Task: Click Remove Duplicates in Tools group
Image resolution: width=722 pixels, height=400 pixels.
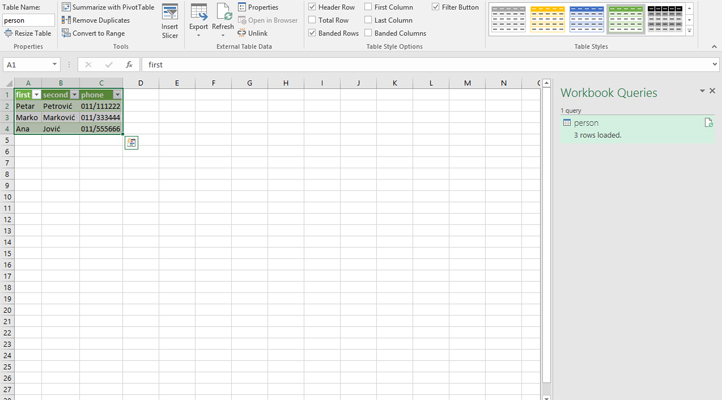Action: tap(96, 20)
